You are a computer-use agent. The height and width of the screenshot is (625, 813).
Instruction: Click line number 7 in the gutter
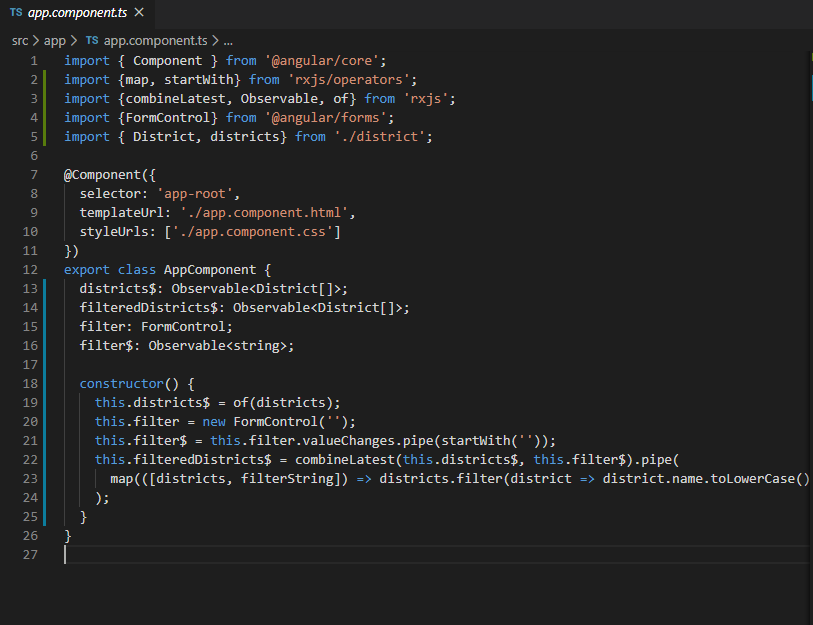pos(34,175)
